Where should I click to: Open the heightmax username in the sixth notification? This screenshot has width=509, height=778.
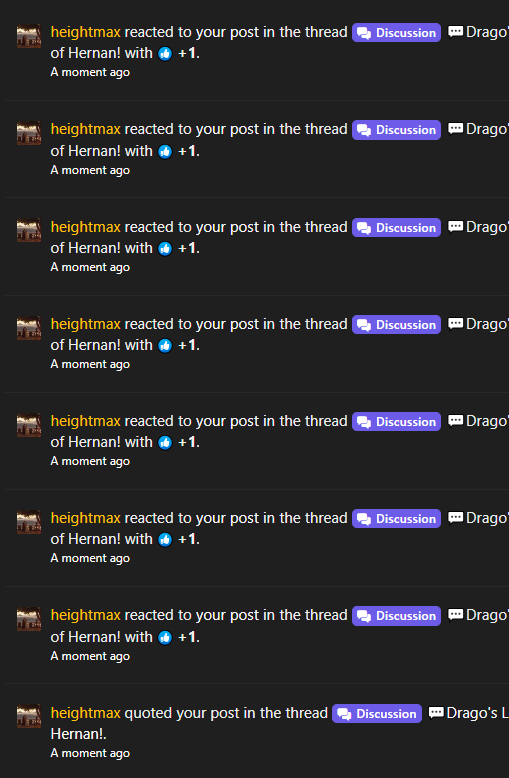[x=85, y=518]
